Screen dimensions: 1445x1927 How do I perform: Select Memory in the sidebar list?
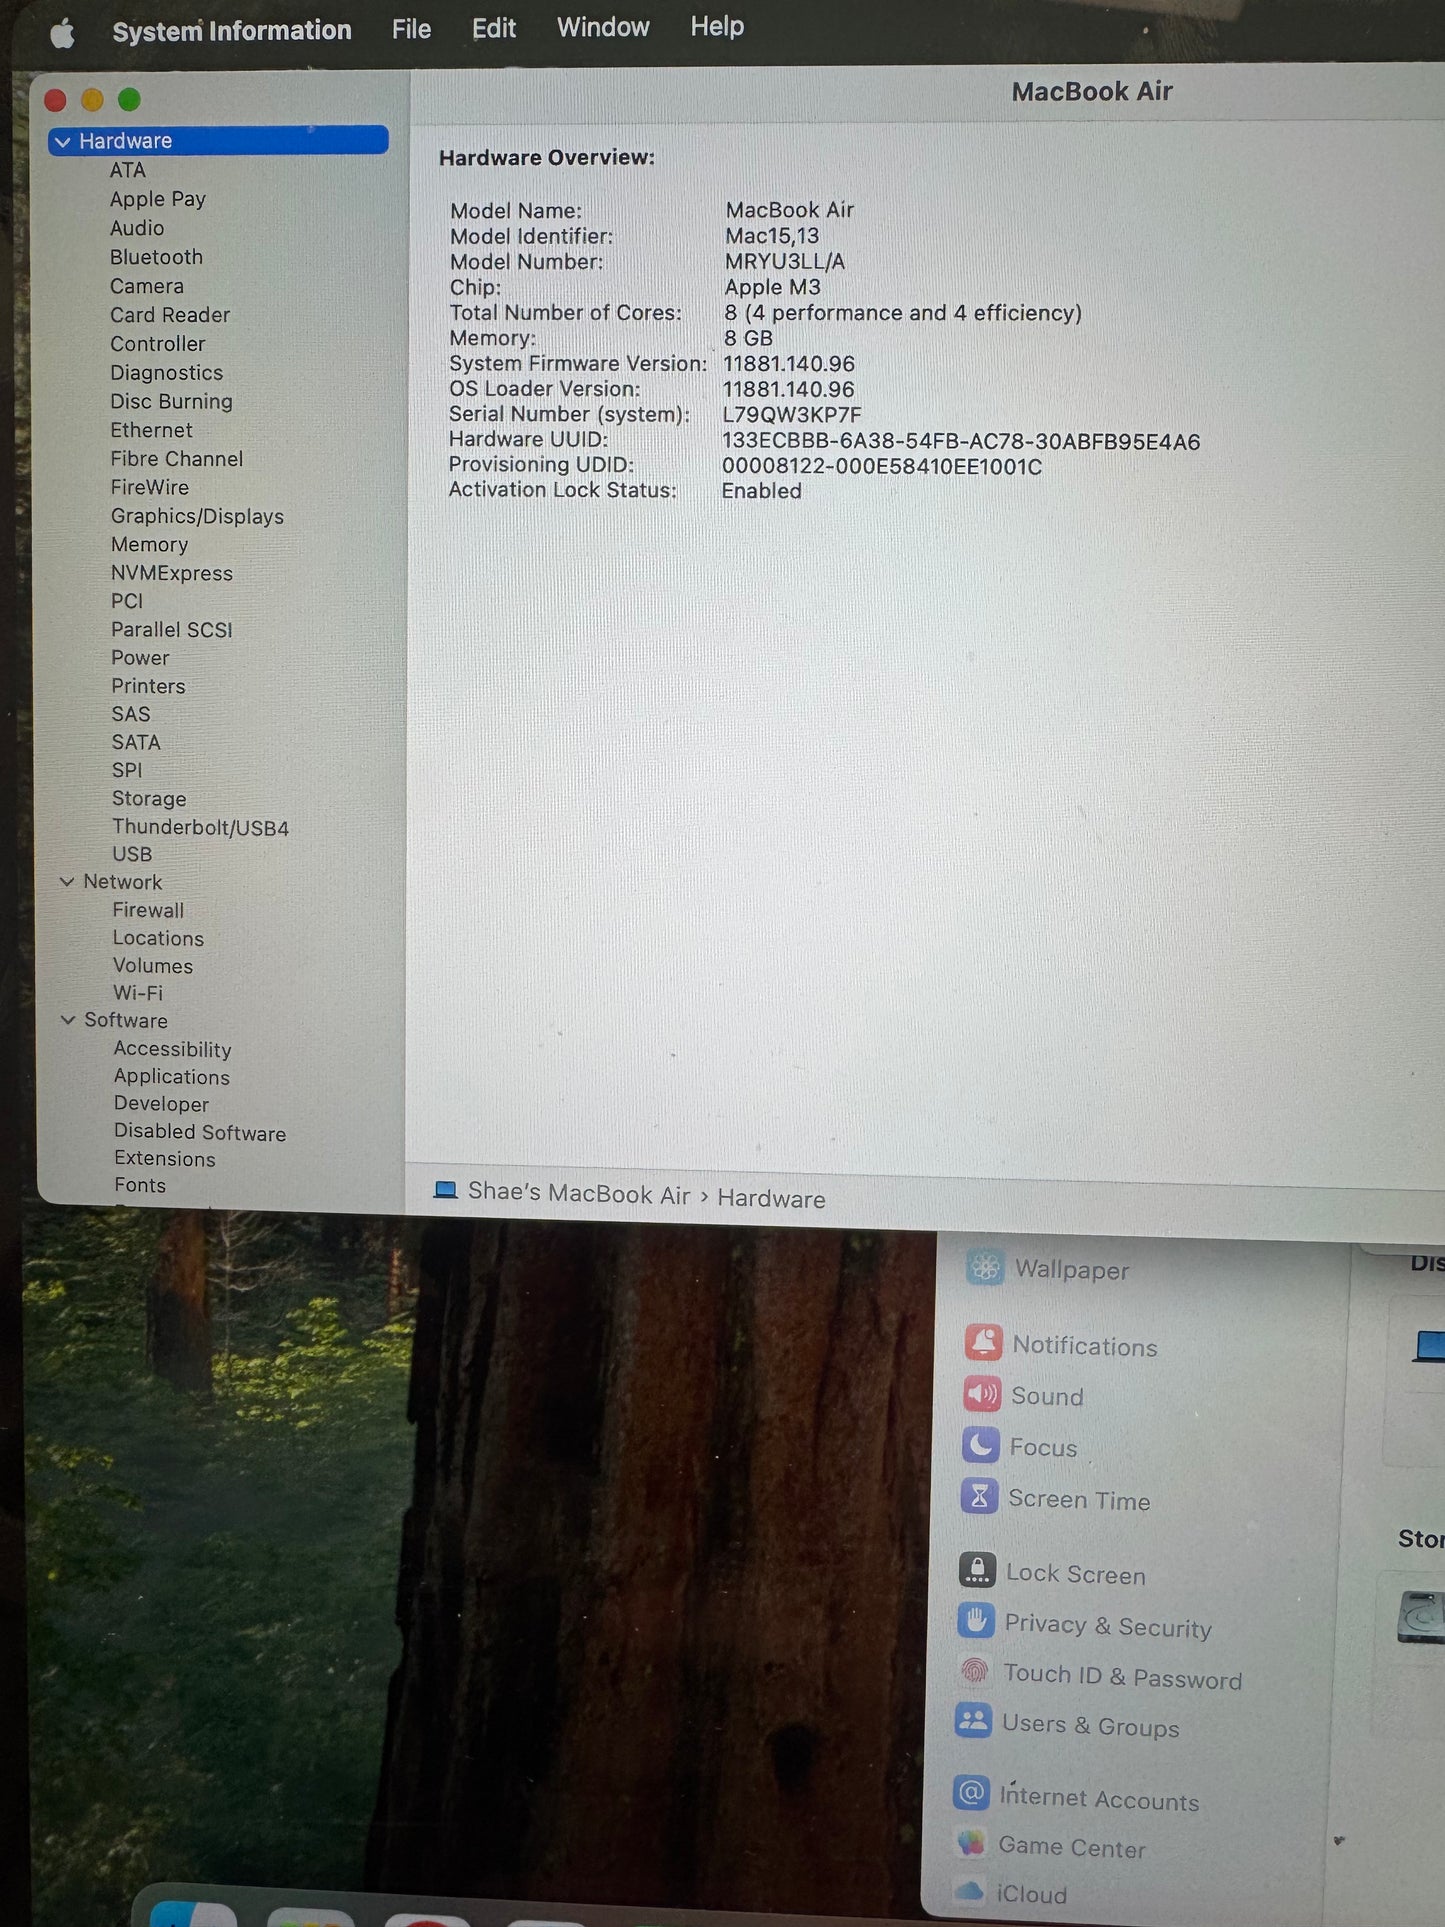point(150,545)
